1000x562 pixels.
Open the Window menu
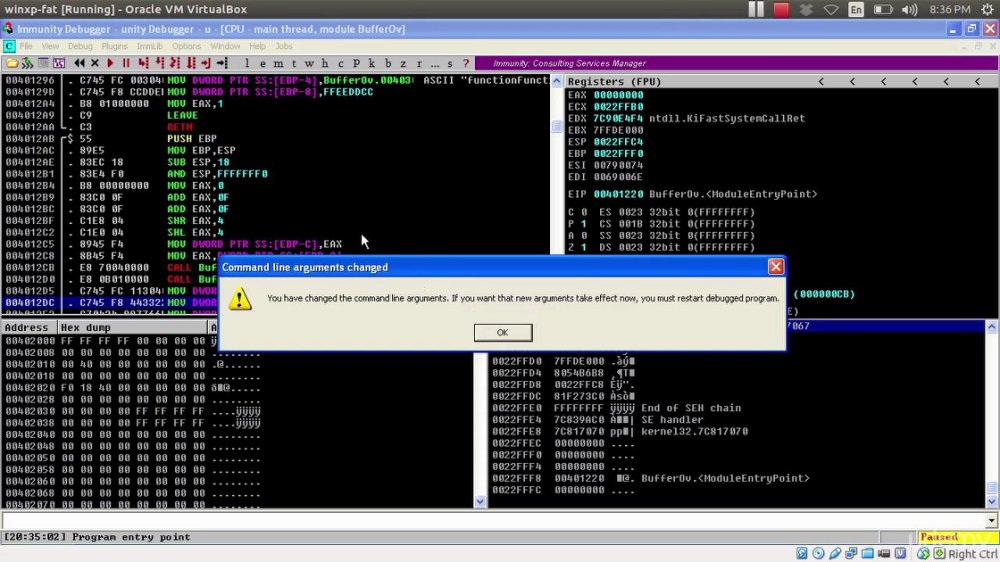pyautogui.click(x=224, y=46)
